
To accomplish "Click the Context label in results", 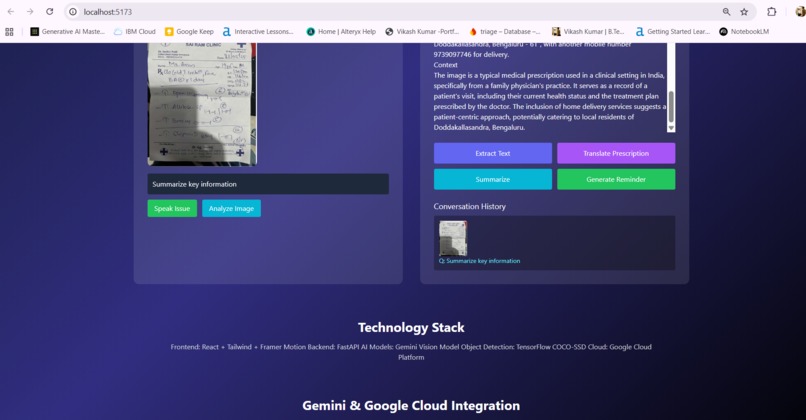I will (445, 65).
